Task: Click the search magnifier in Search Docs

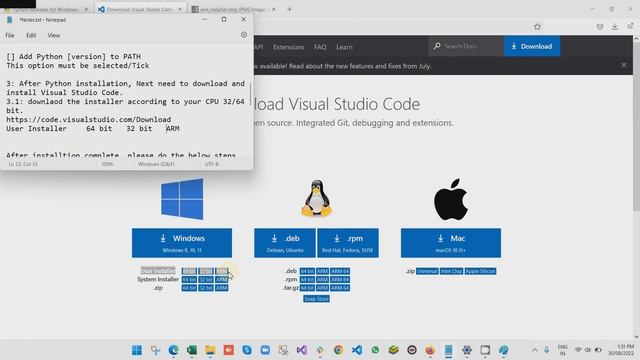Action: [x=437, y=46]
